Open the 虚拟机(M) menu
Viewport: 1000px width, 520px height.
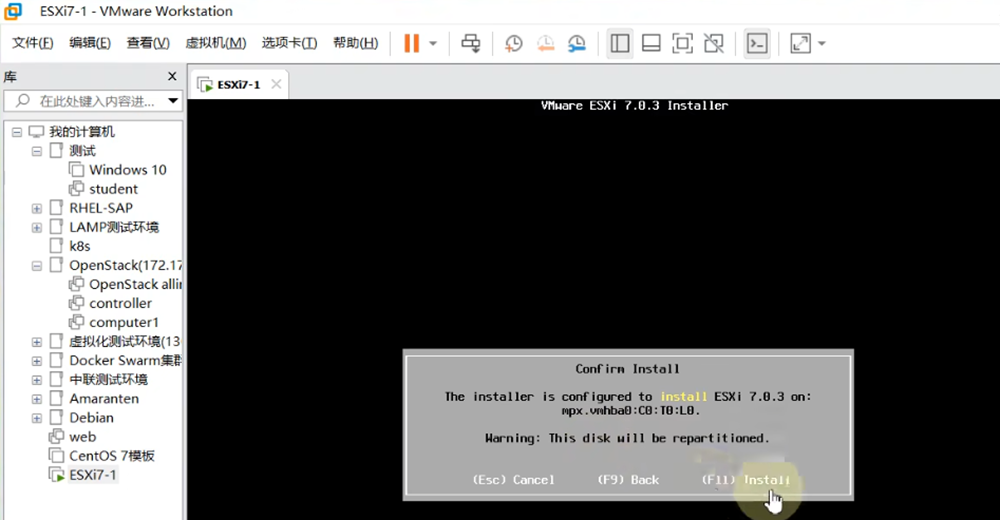point(216,43)
